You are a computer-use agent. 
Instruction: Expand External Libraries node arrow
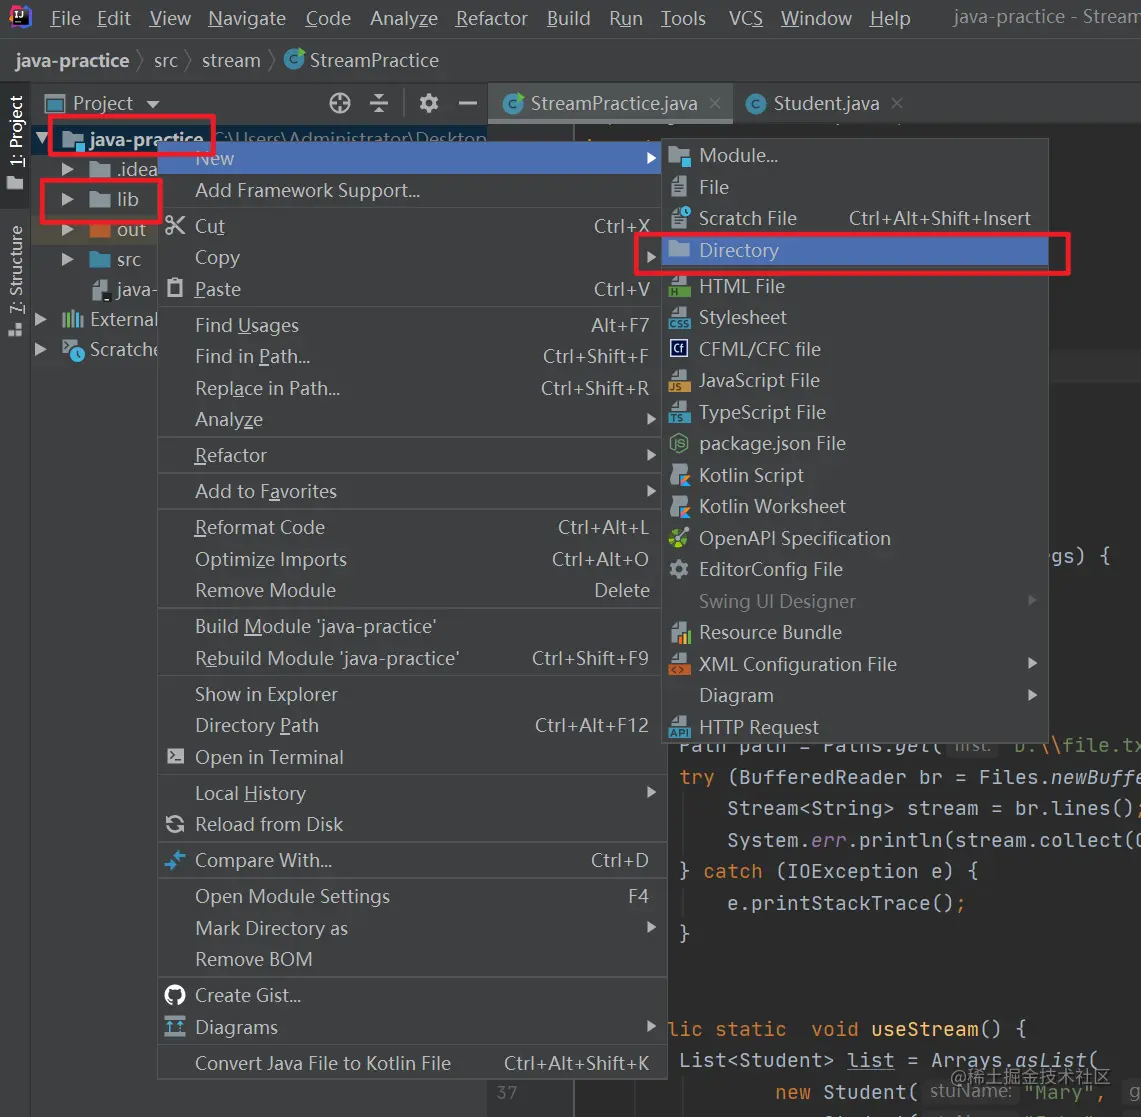[x=41, y=319]
